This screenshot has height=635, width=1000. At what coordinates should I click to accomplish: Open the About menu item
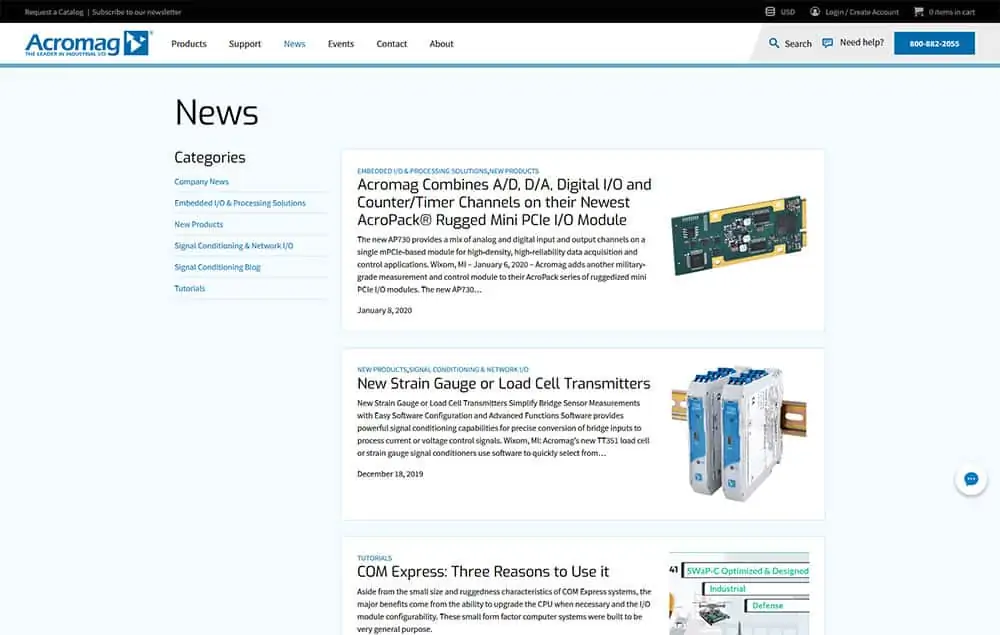pos(441,44)
